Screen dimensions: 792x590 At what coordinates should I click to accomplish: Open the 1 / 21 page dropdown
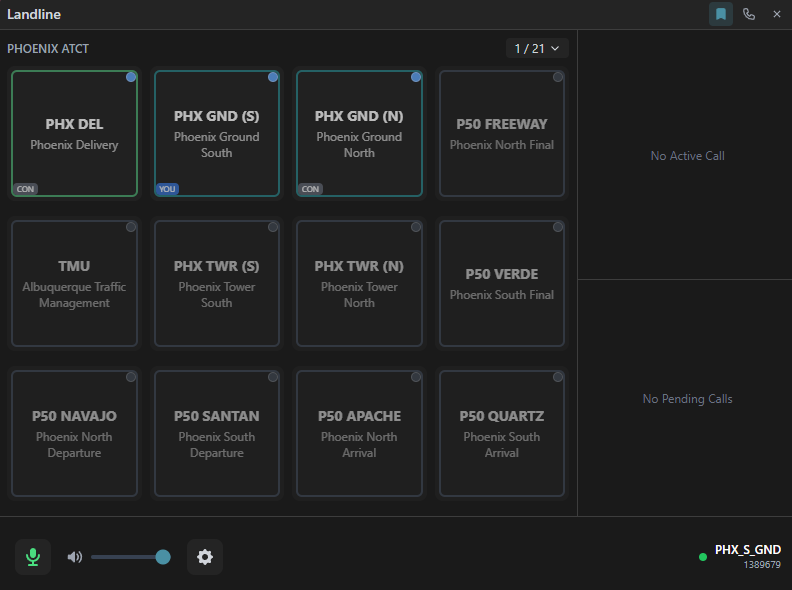click(x=537, y=48)
